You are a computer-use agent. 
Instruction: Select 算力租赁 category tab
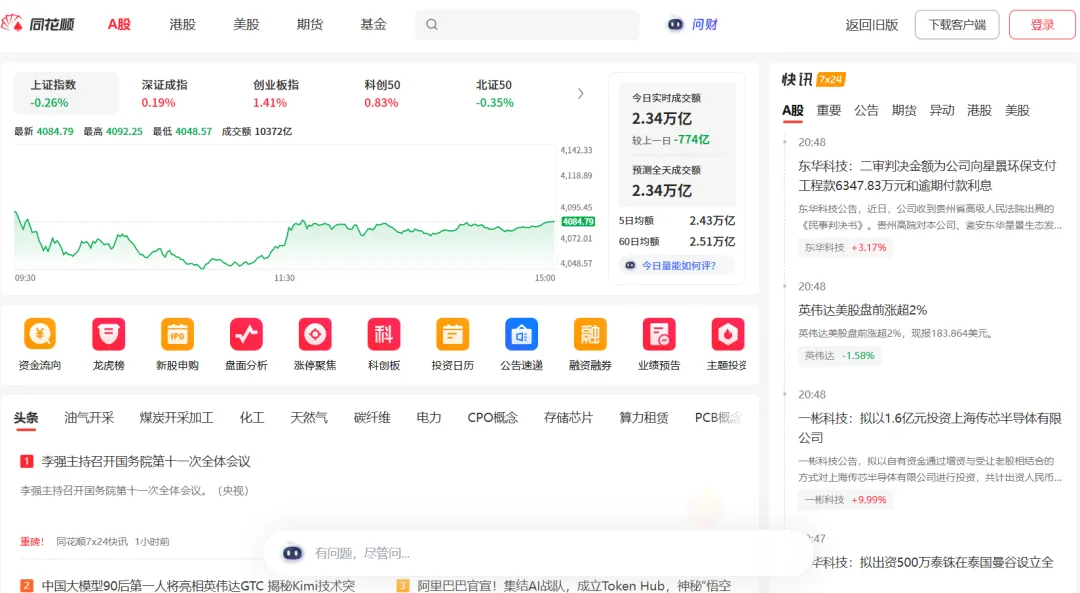(644, 417)
